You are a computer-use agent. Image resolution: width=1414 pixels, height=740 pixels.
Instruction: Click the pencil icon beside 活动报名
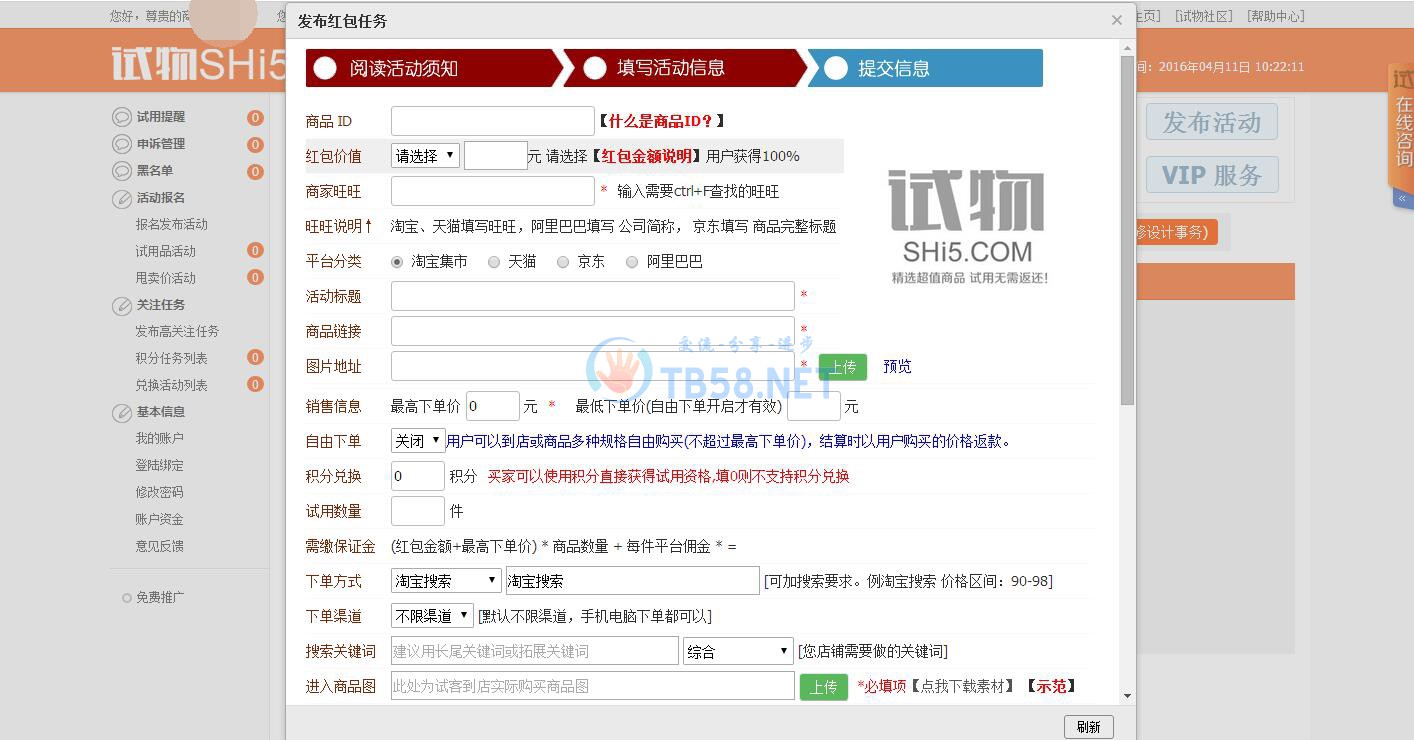pyautogui.click(x=122, y=198)
